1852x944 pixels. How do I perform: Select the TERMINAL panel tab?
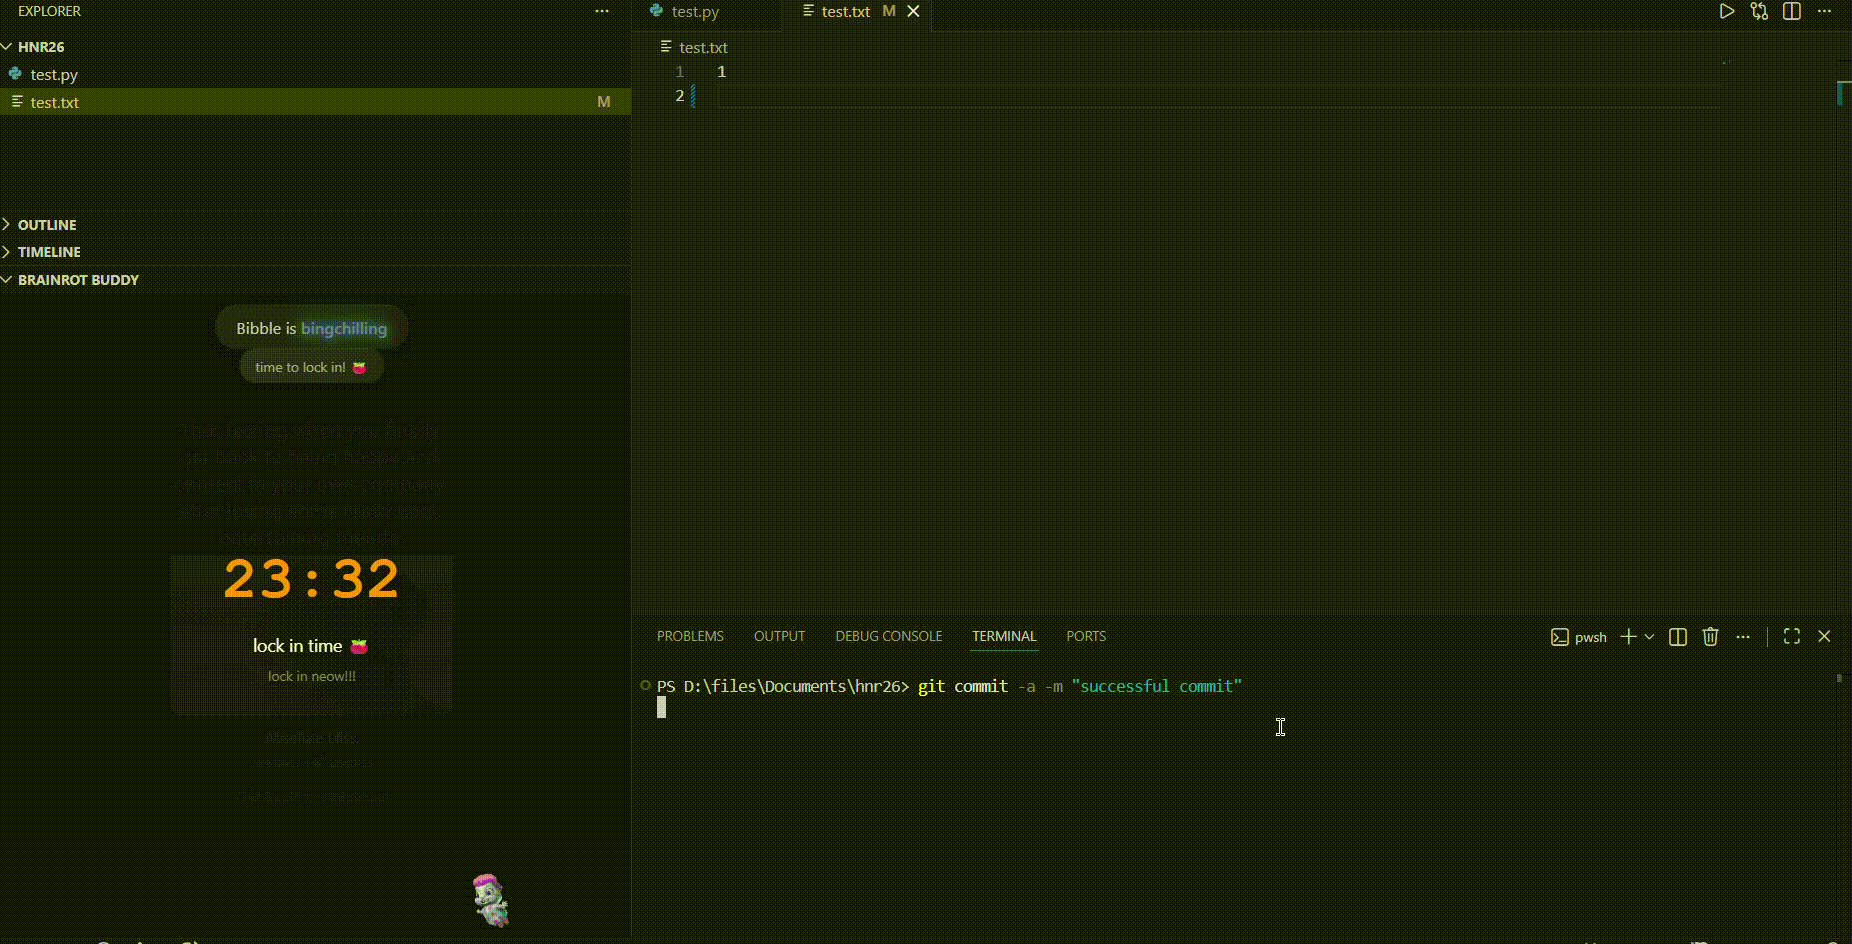[1004, 636]
